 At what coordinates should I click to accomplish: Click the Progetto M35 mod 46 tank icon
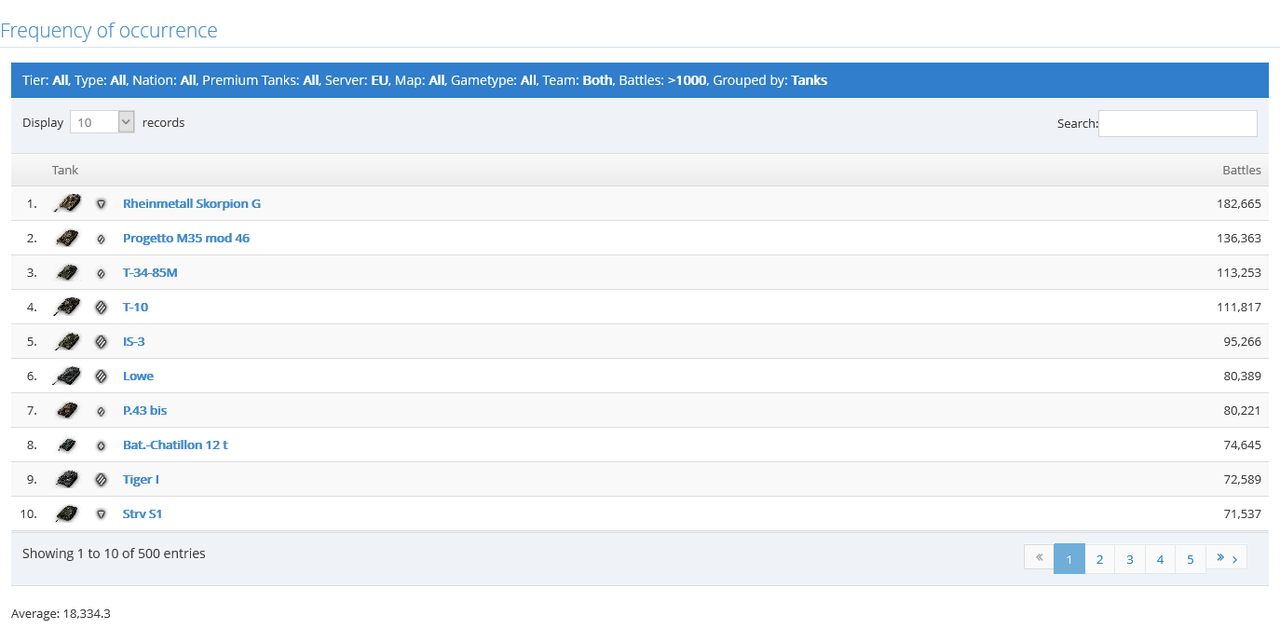tap(68, 238)
